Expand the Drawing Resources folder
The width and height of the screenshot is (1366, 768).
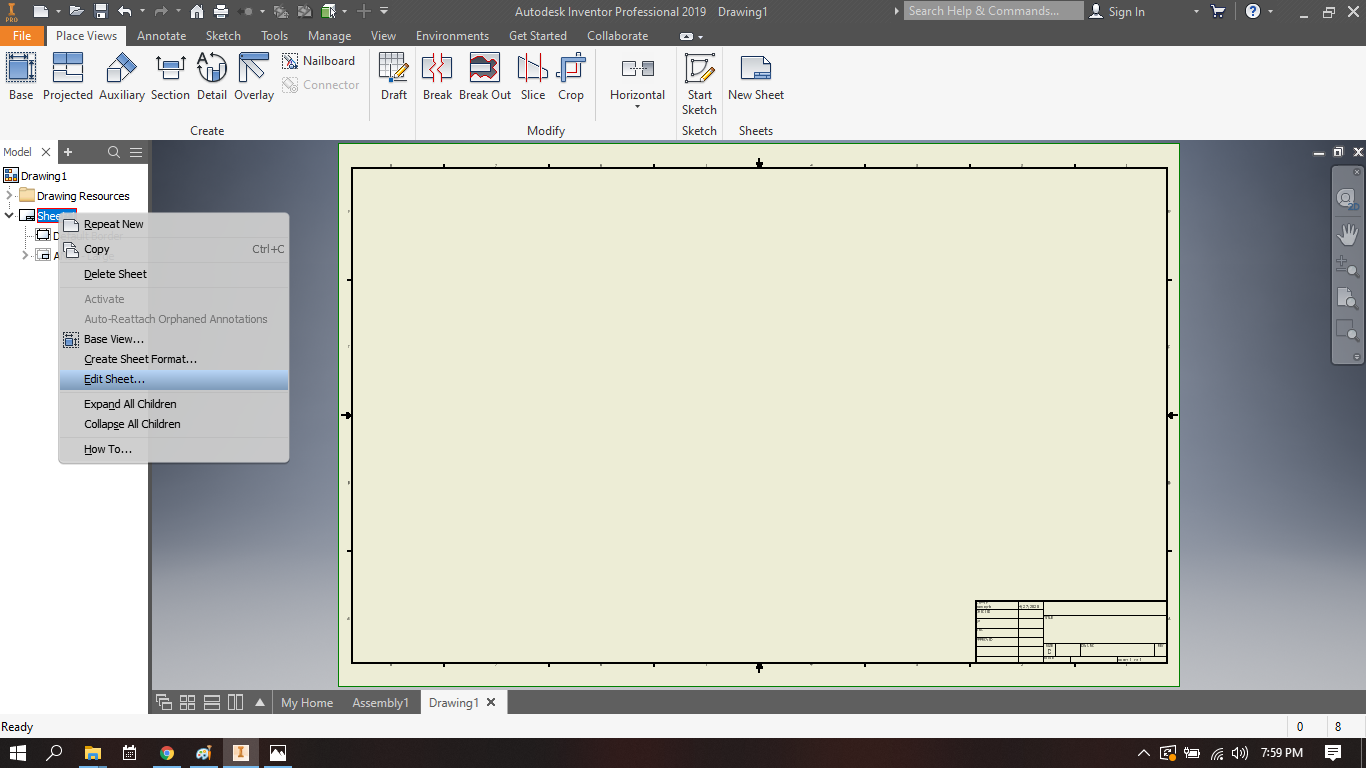(x=7, y=195)
